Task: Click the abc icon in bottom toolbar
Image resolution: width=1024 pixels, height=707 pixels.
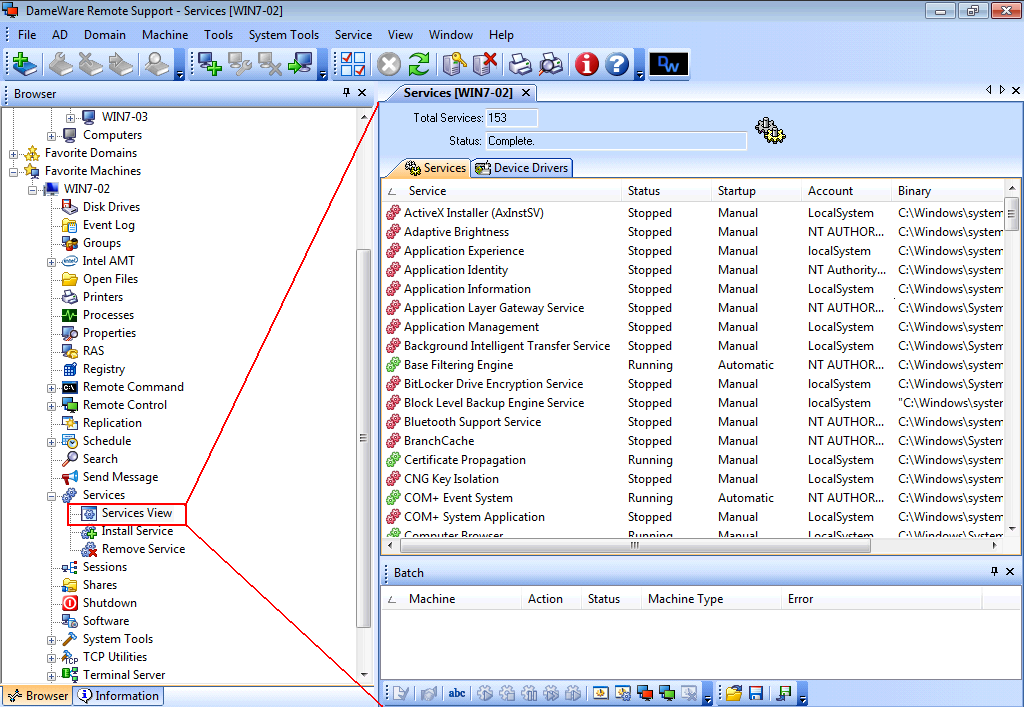Action: click(456, 693)
